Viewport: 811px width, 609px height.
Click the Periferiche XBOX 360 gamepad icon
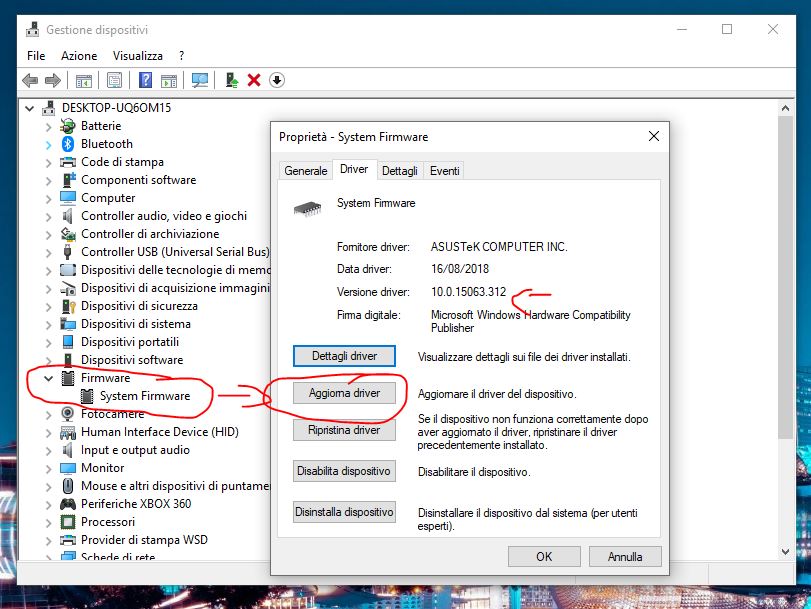pyautogui.click(x=68, y=503)
